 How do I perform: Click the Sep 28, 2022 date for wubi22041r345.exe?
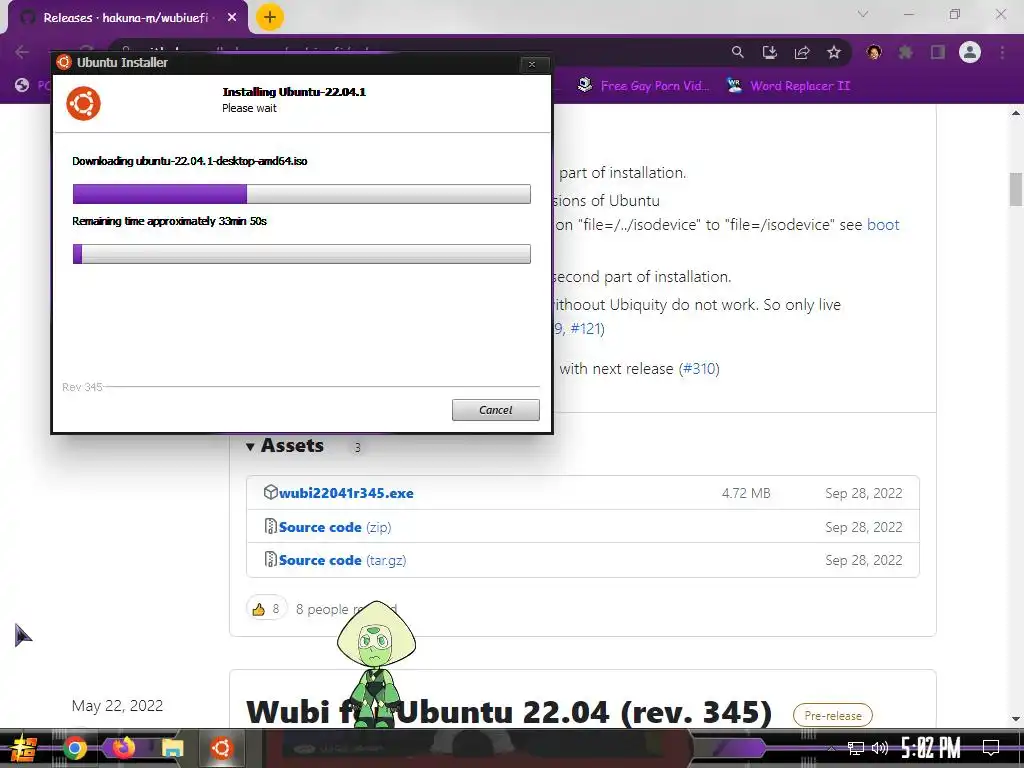863,493
